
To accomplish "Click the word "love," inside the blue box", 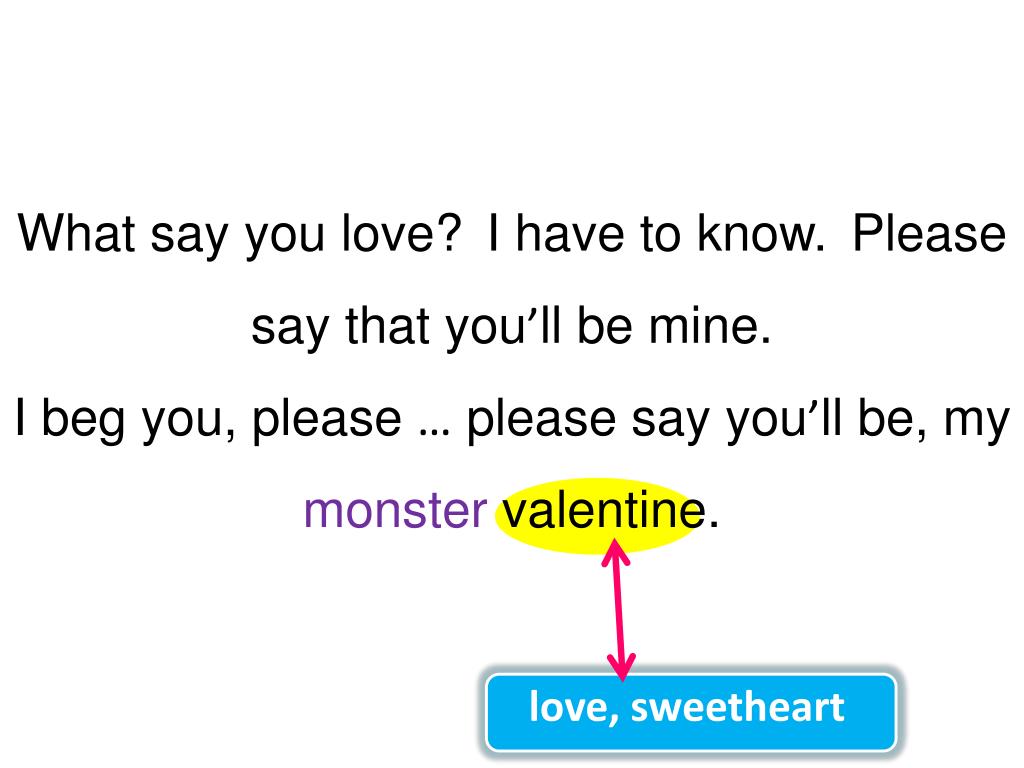I will [x=573, y=708].
